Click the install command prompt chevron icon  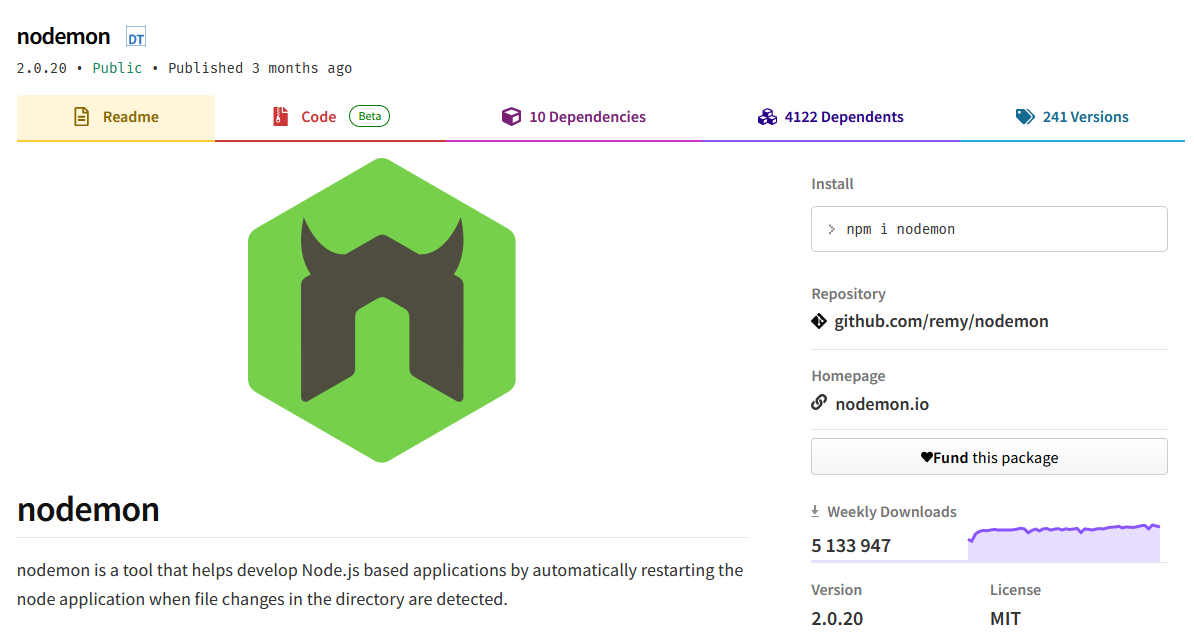click(x=832, y=229)
